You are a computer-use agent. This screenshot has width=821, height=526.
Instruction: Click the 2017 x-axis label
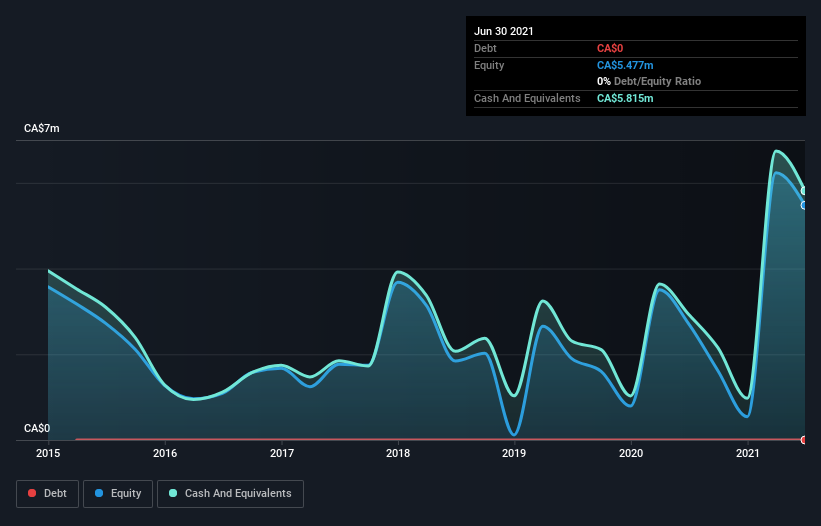pyautogui.click(x=282, y=453)
